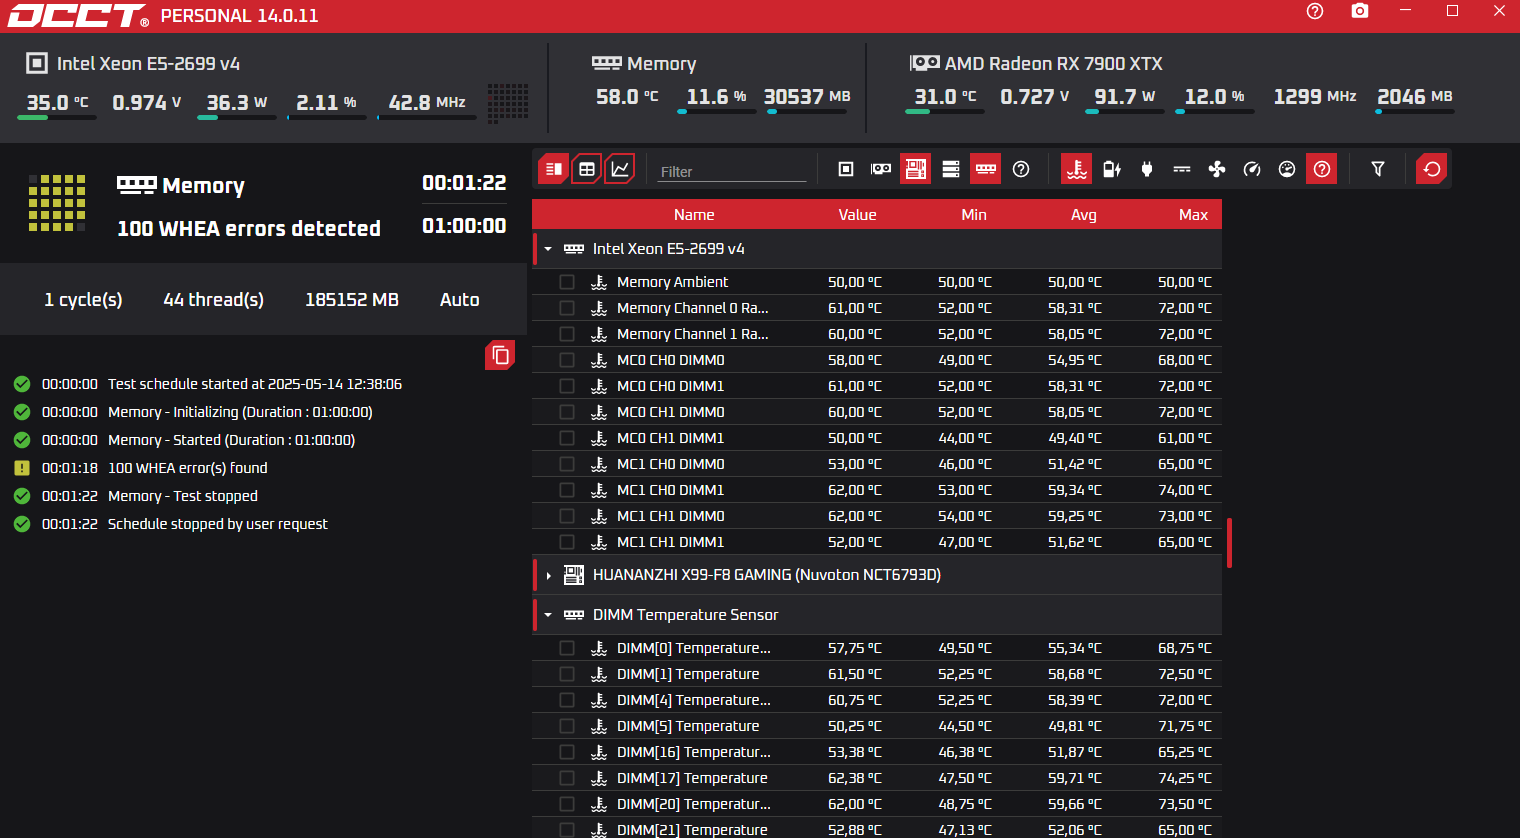
Task: Click the 'Memory - Test stopped' log entry
Action: pyautogui.click(x=182, y=496)
